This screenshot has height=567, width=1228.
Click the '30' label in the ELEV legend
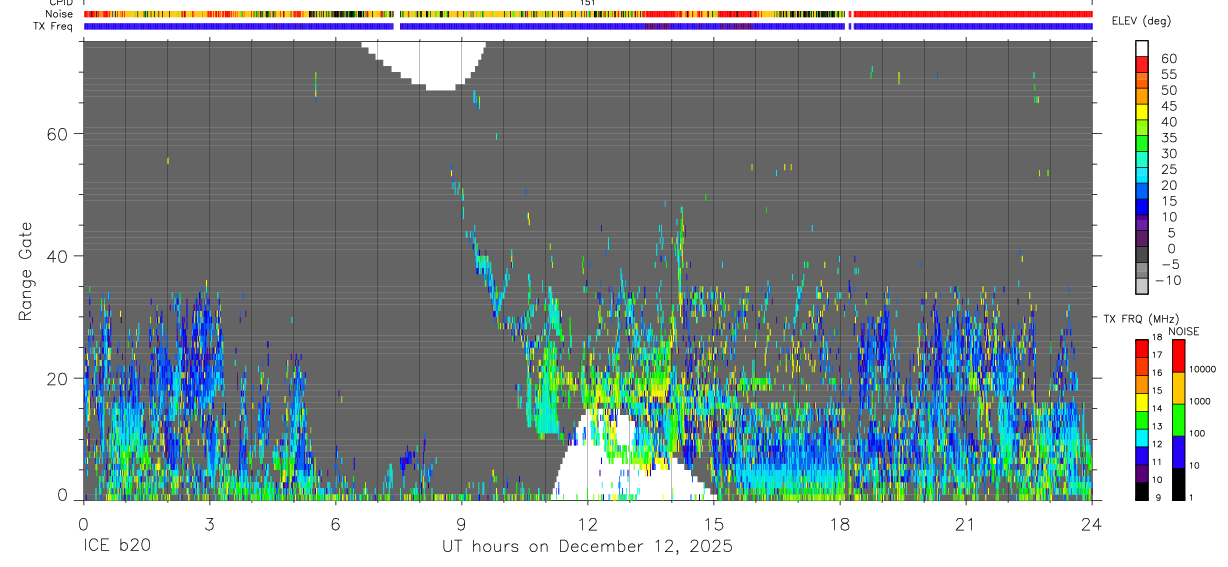pyautogui.click(x=1168, y=154)
